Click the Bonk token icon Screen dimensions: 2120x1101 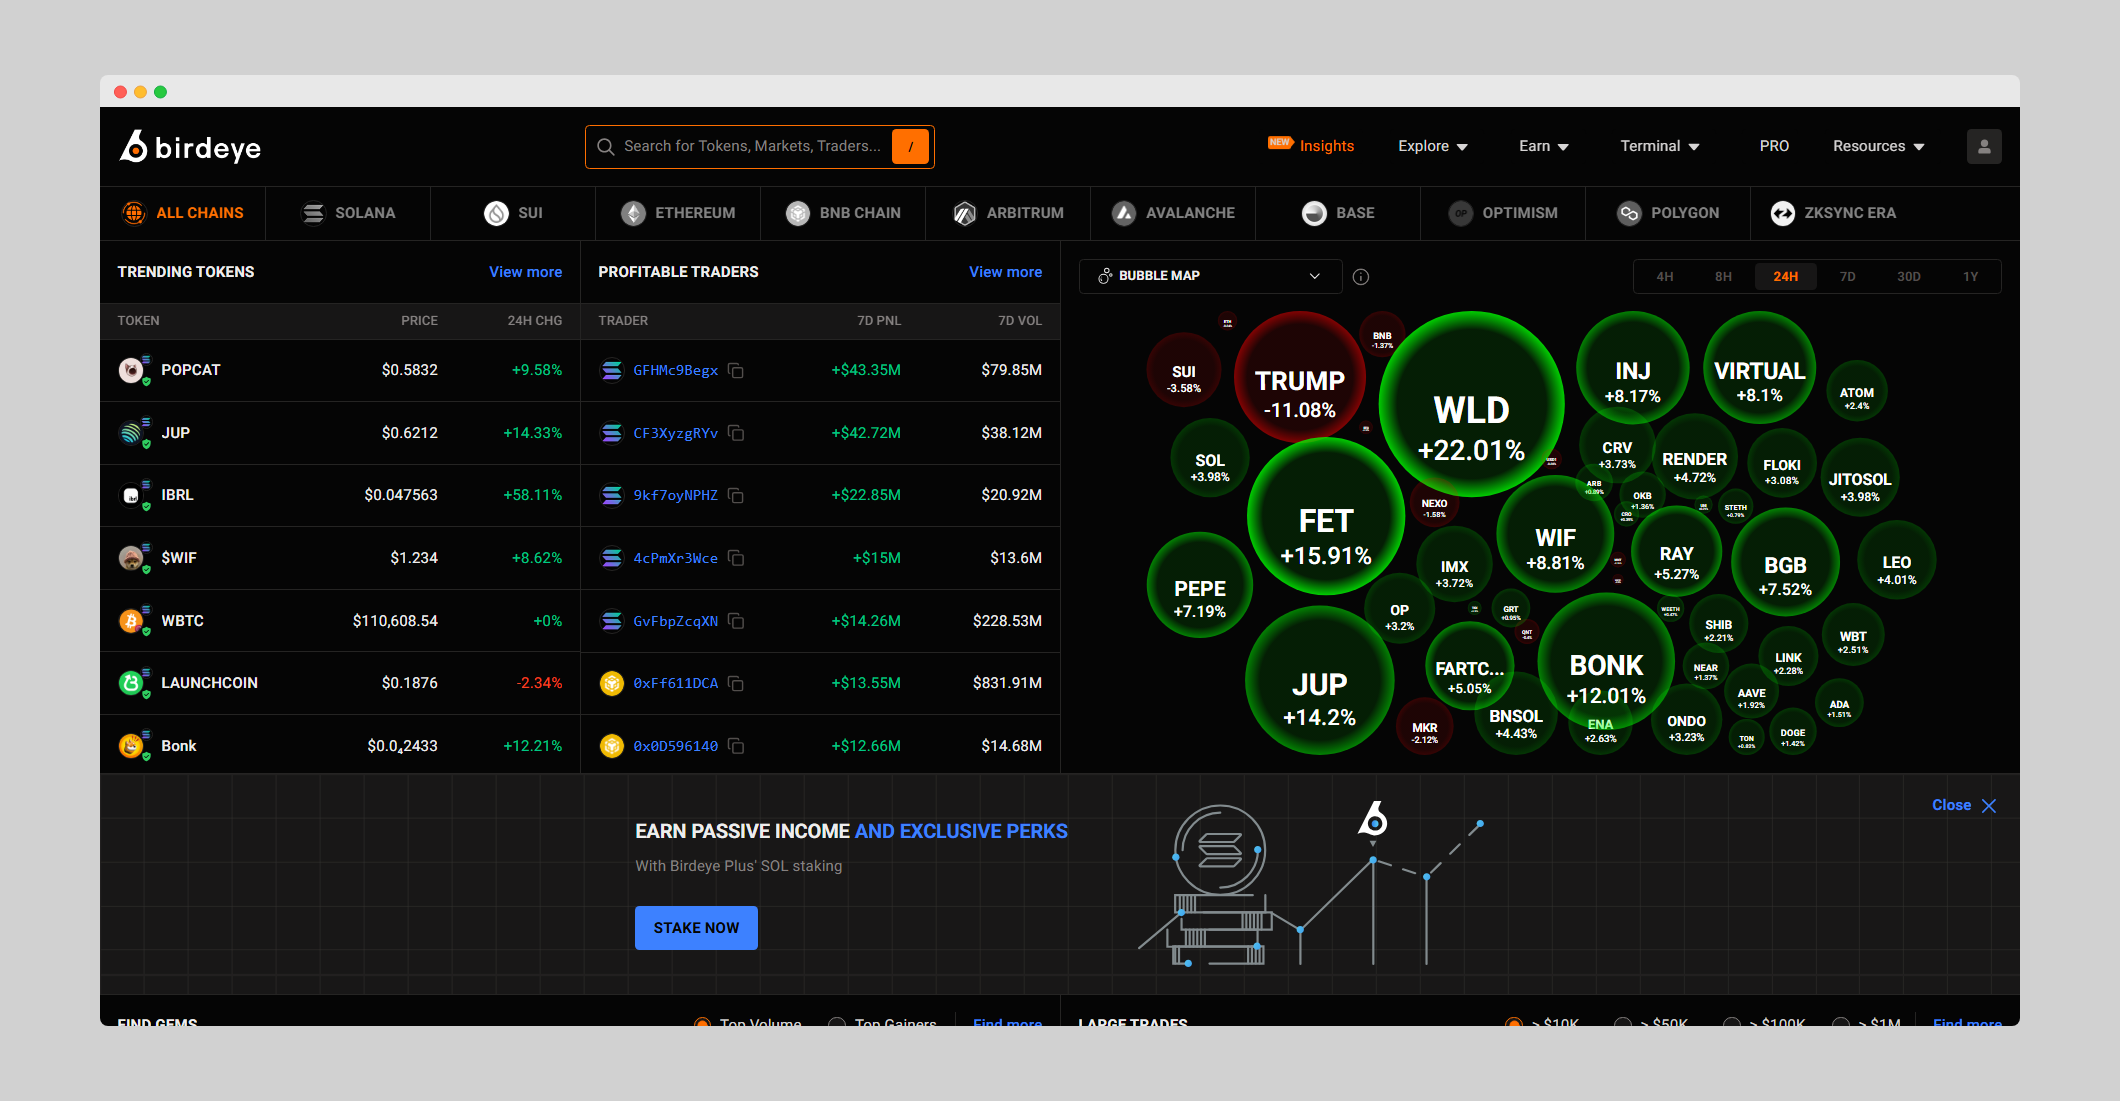[132, 746]
